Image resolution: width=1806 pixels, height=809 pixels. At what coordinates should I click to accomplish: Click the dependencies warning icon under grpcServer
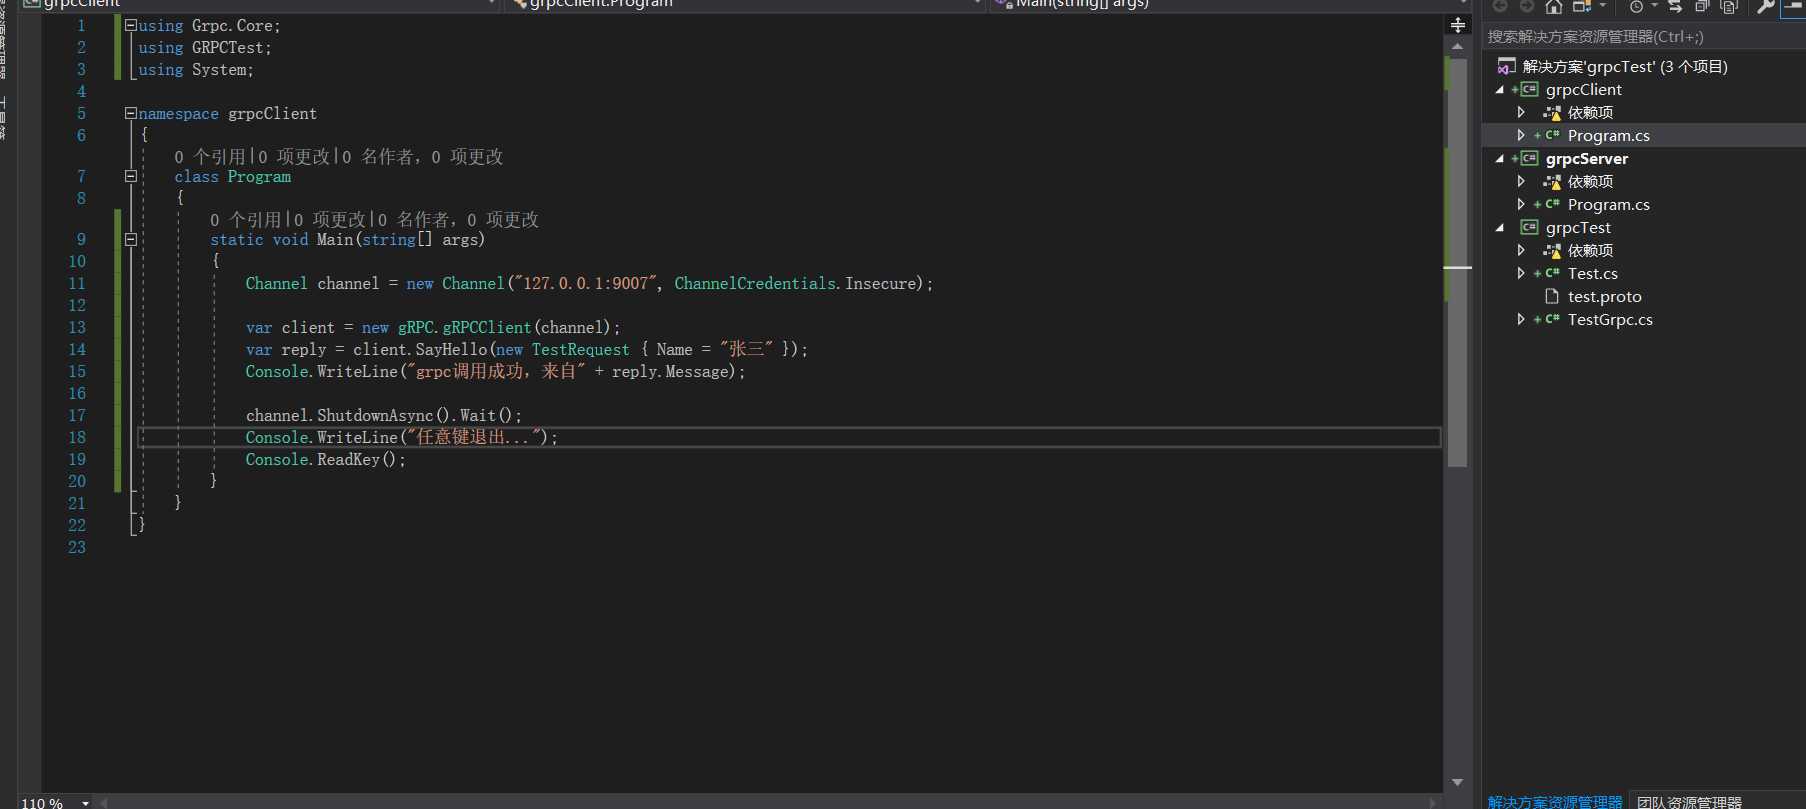(x=1552, y=182)
